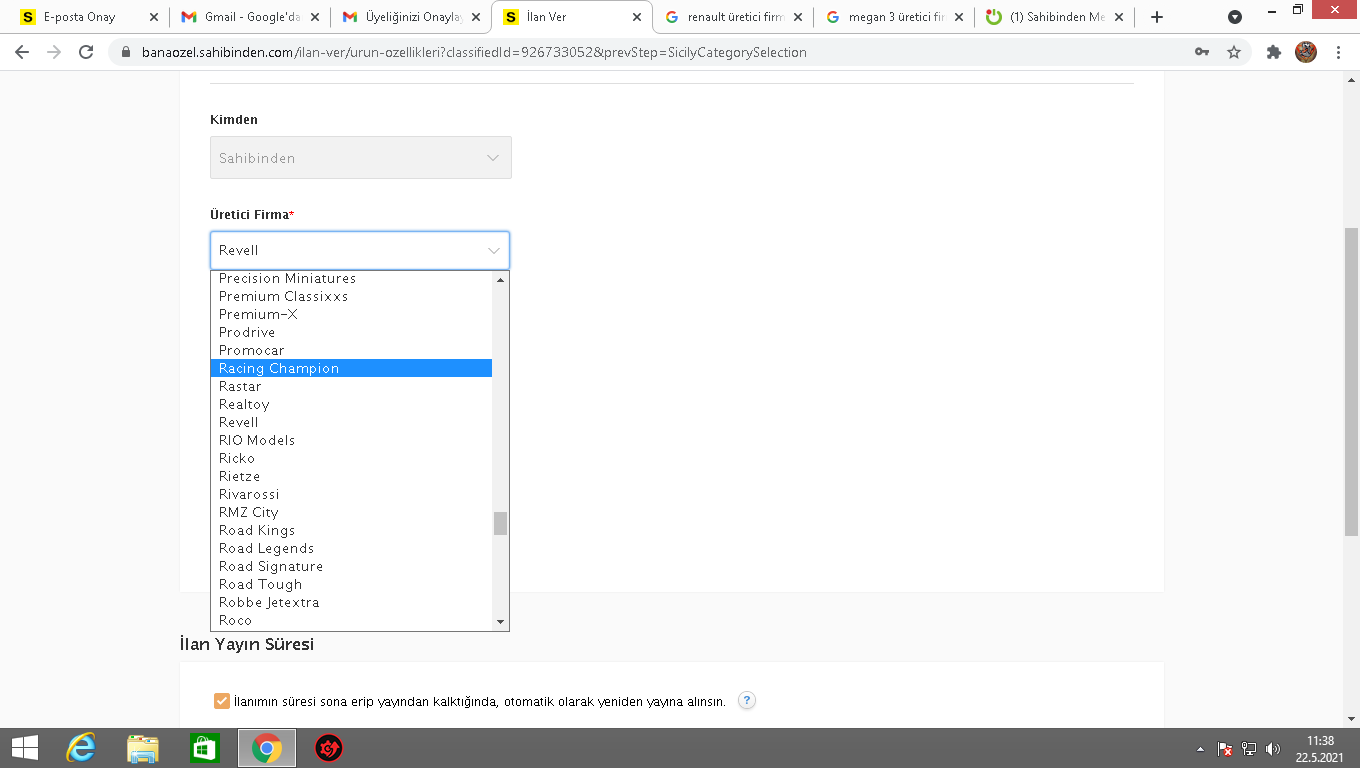1360x768 pixels.
Task: Toggle automatic republish of expired listing checkbox
Action: 222,701
